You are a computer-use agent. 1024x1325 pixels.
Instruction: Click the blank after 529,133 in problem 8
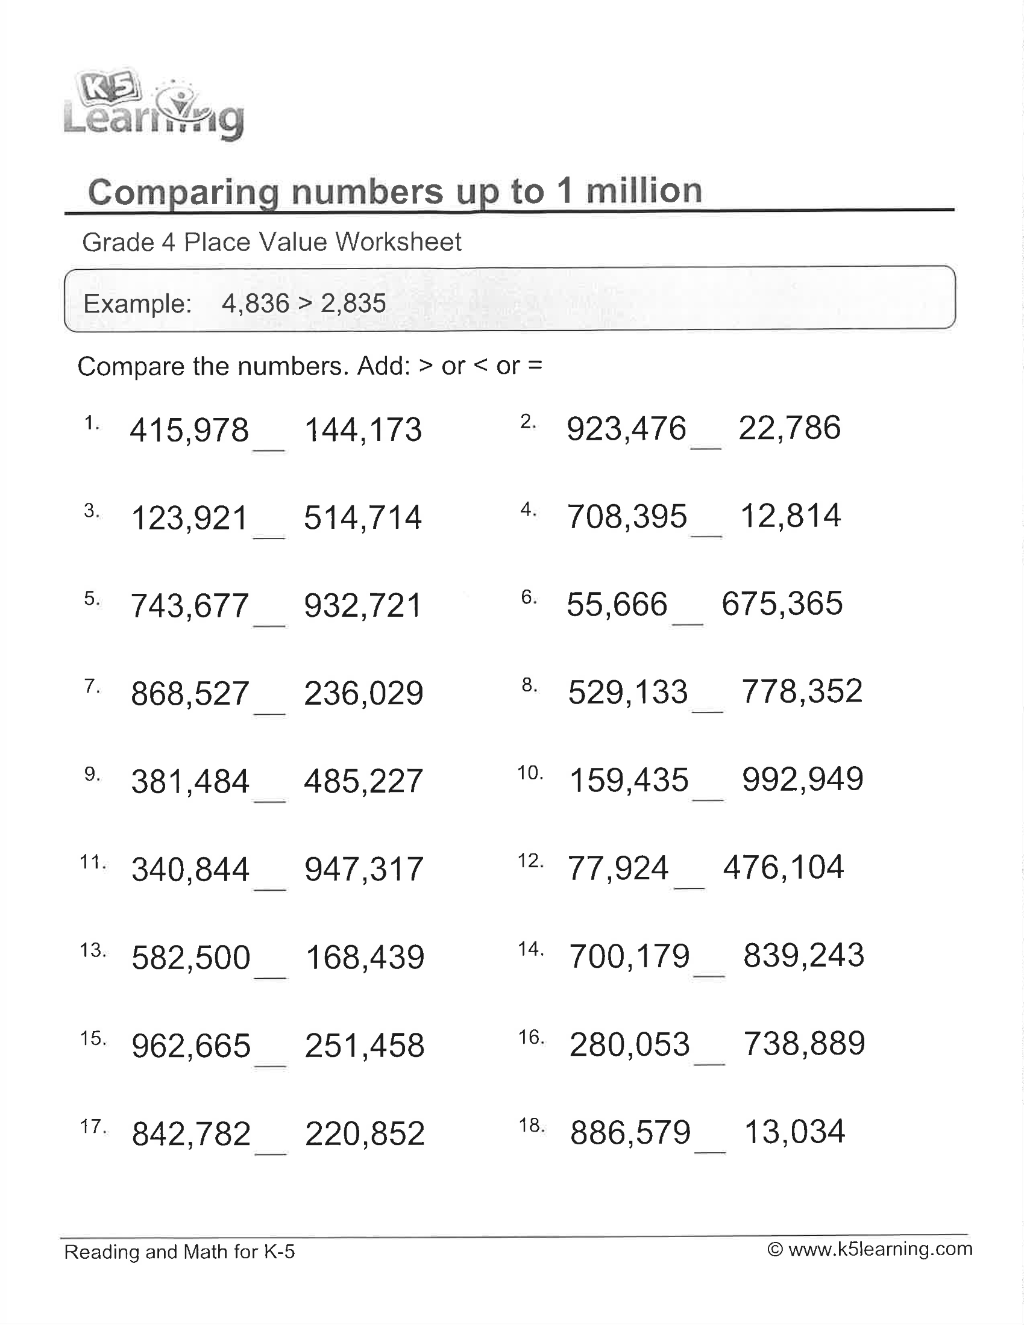point(707,710)
